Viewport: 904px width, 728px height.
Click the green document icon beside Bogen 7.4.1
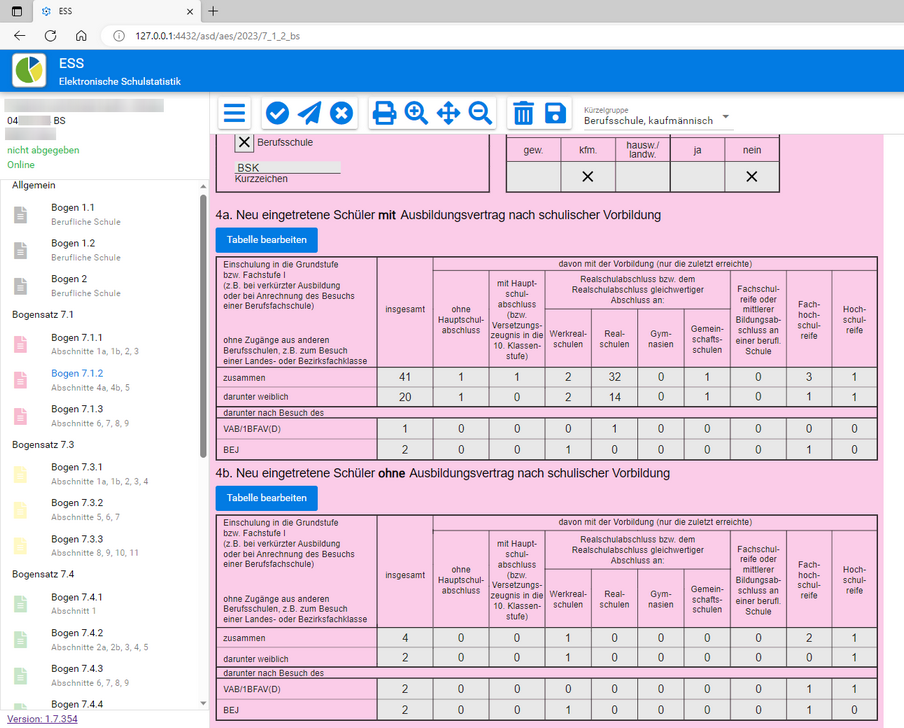point(20,603)
